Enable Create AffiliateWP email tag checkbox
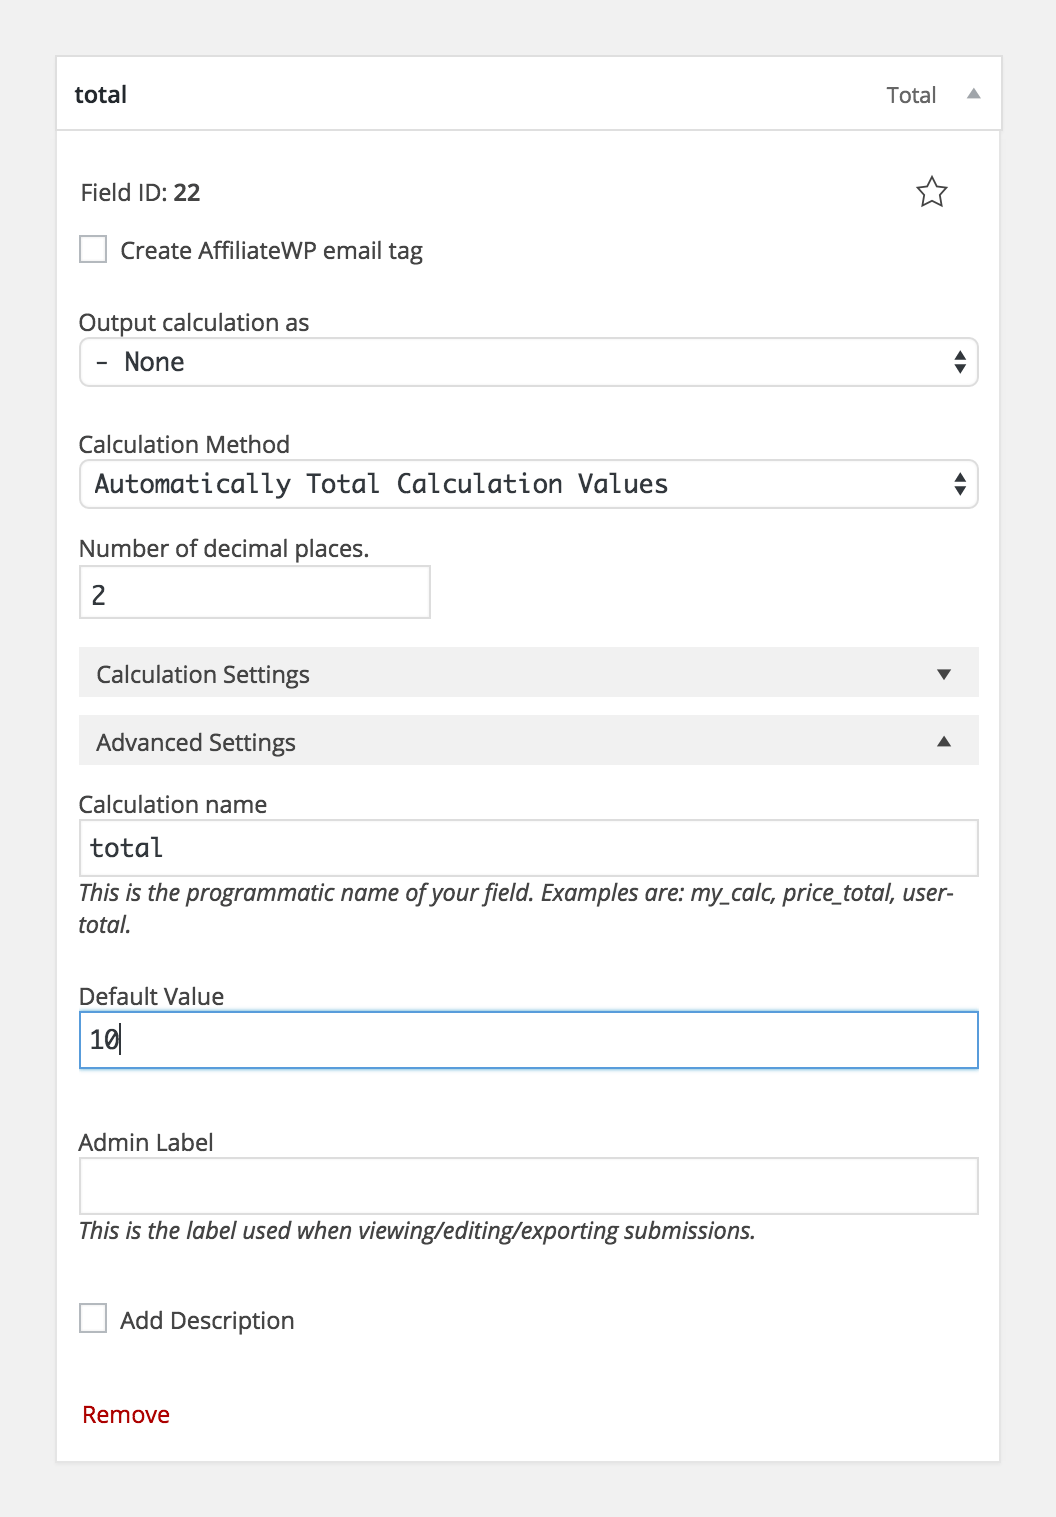This screenshot has height=1517, width=1056. pyautogui.click(x=93, y=249)
